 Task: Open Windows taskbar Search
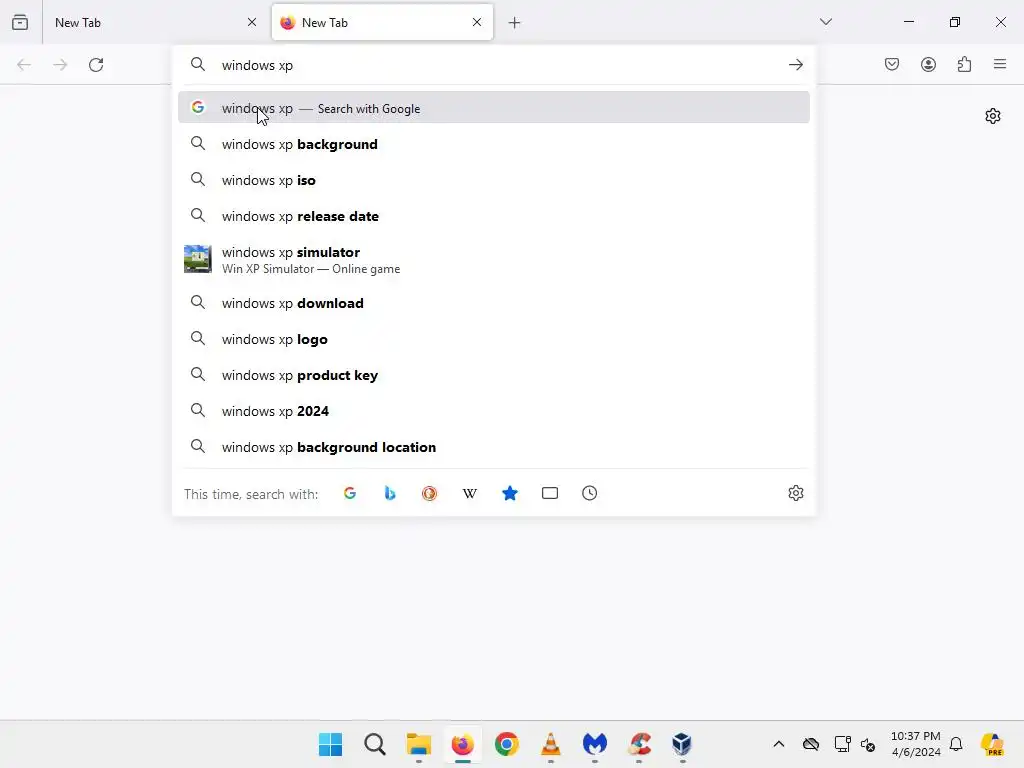point(375,744)
